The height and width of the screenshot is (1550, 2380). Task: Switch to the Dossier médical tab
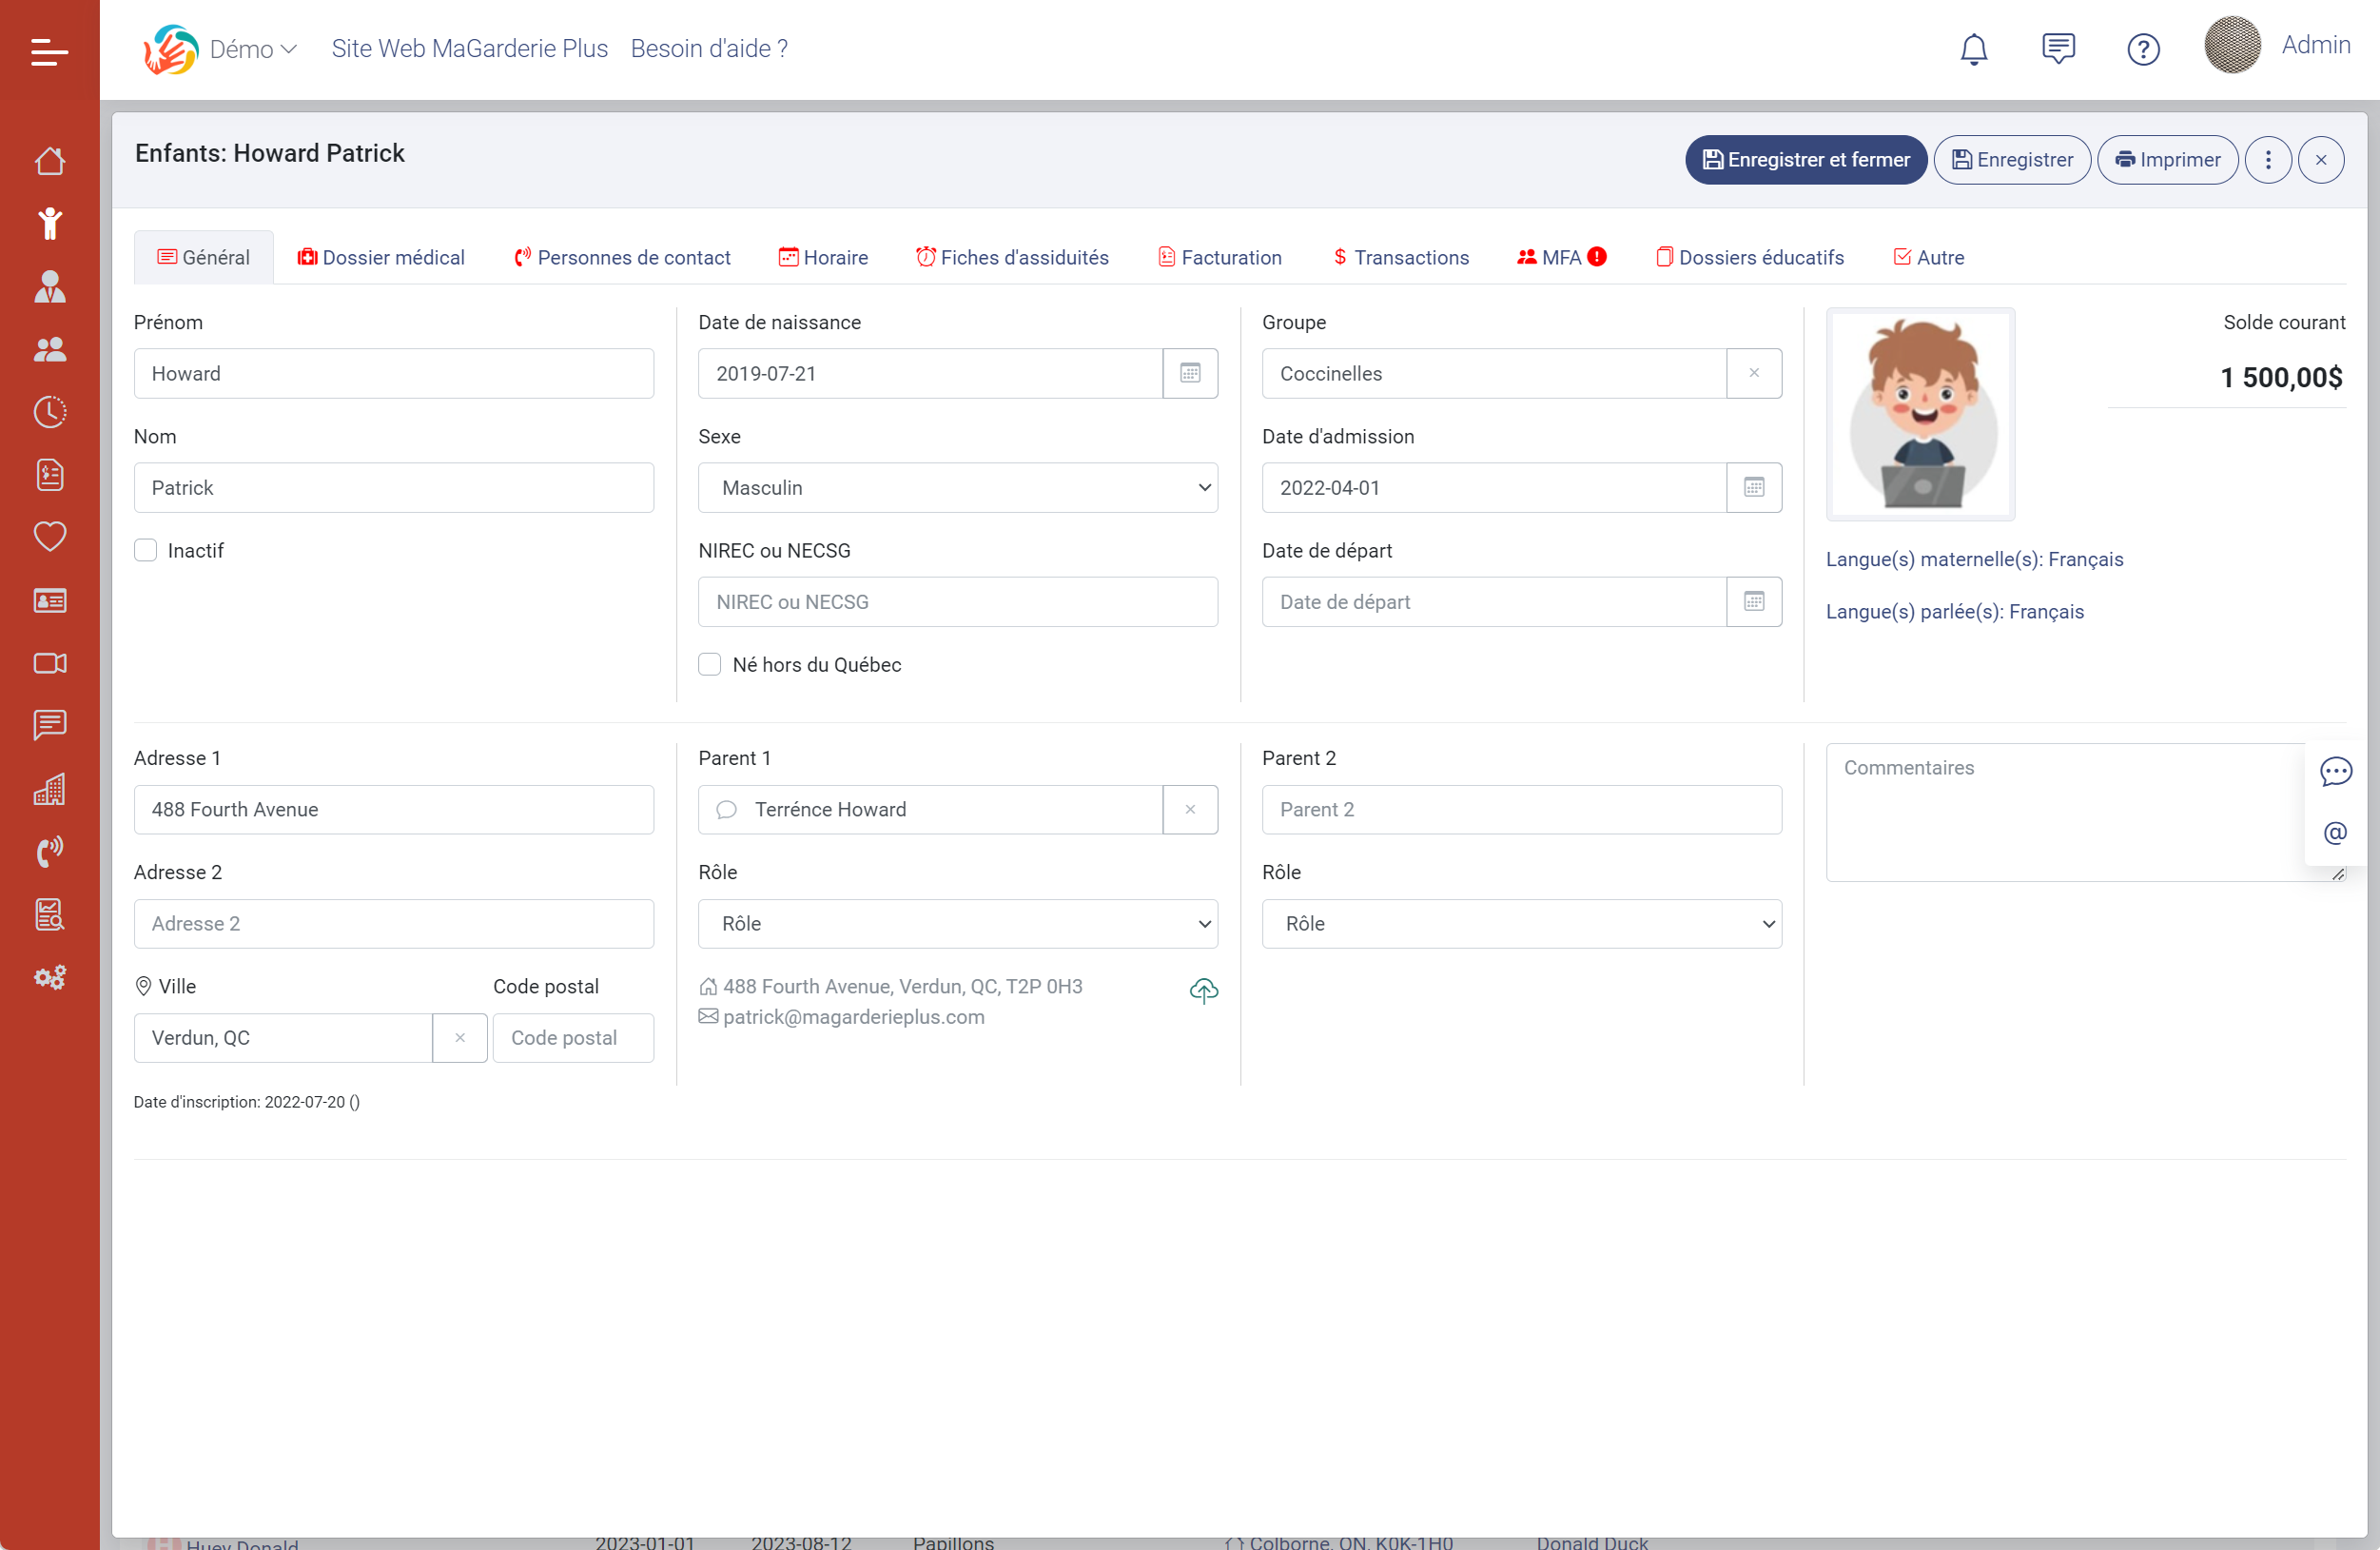(x=381, y=257)
